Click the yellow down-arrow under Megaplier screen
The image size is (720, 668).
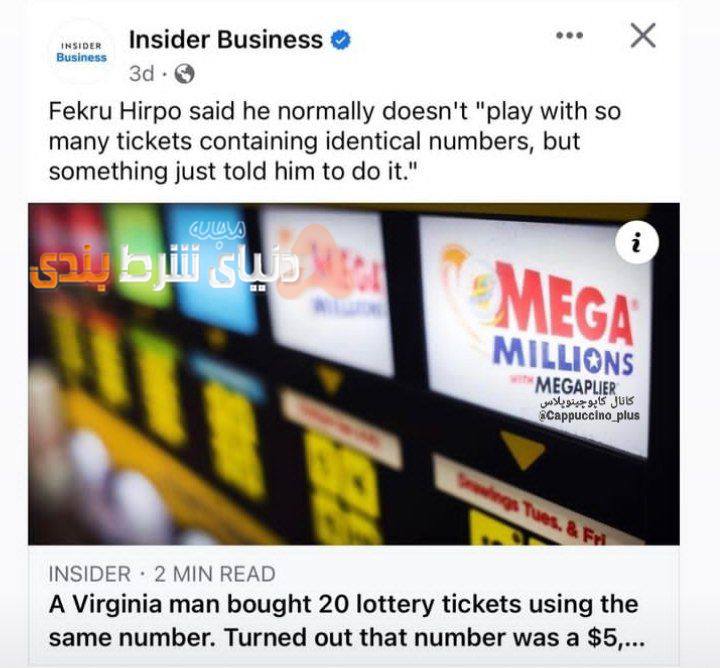(523, 450)
